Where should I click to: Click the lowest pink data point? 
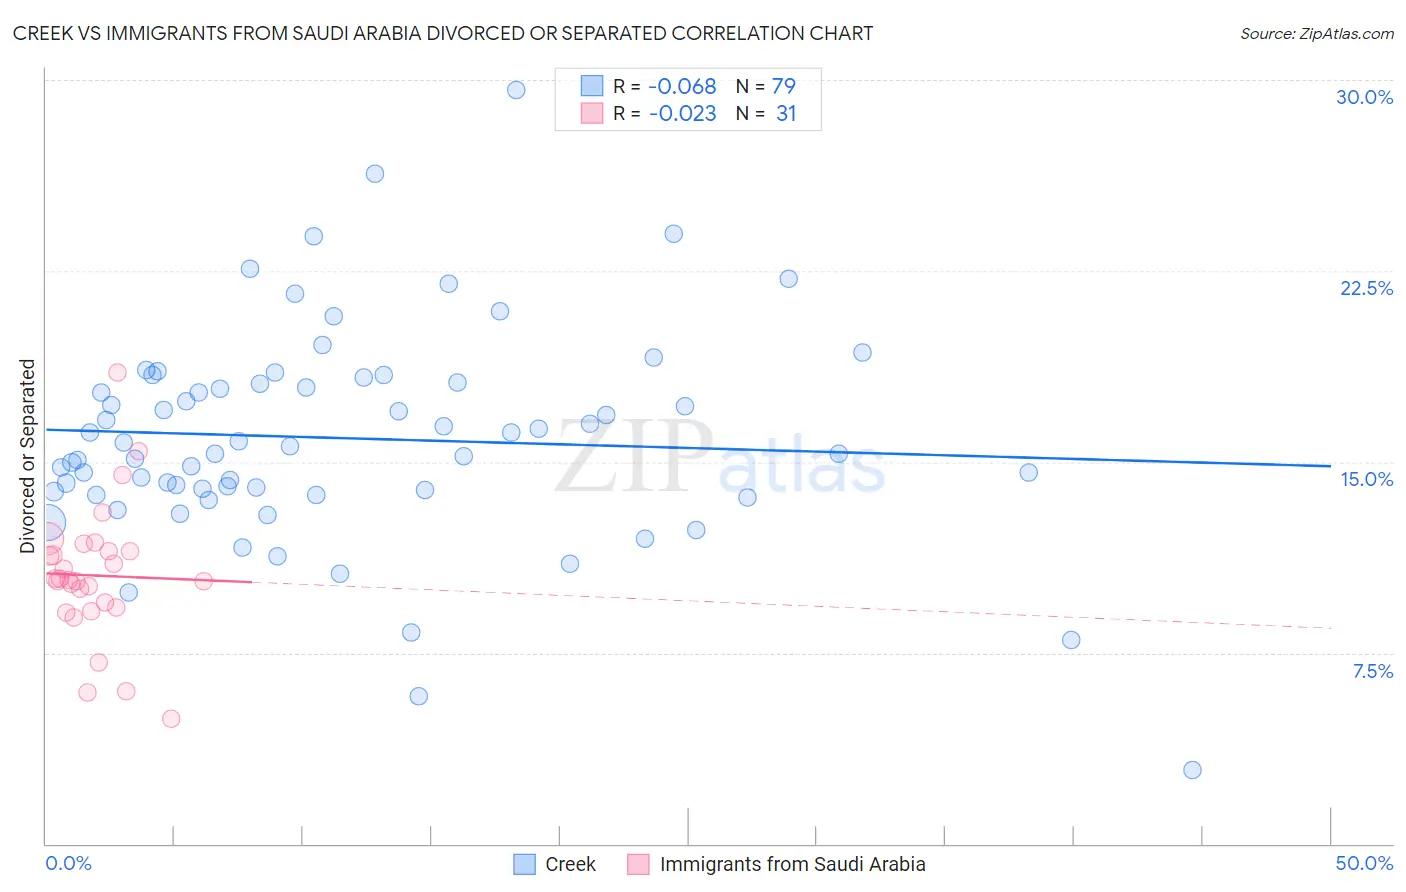click(x=171, y=719)
